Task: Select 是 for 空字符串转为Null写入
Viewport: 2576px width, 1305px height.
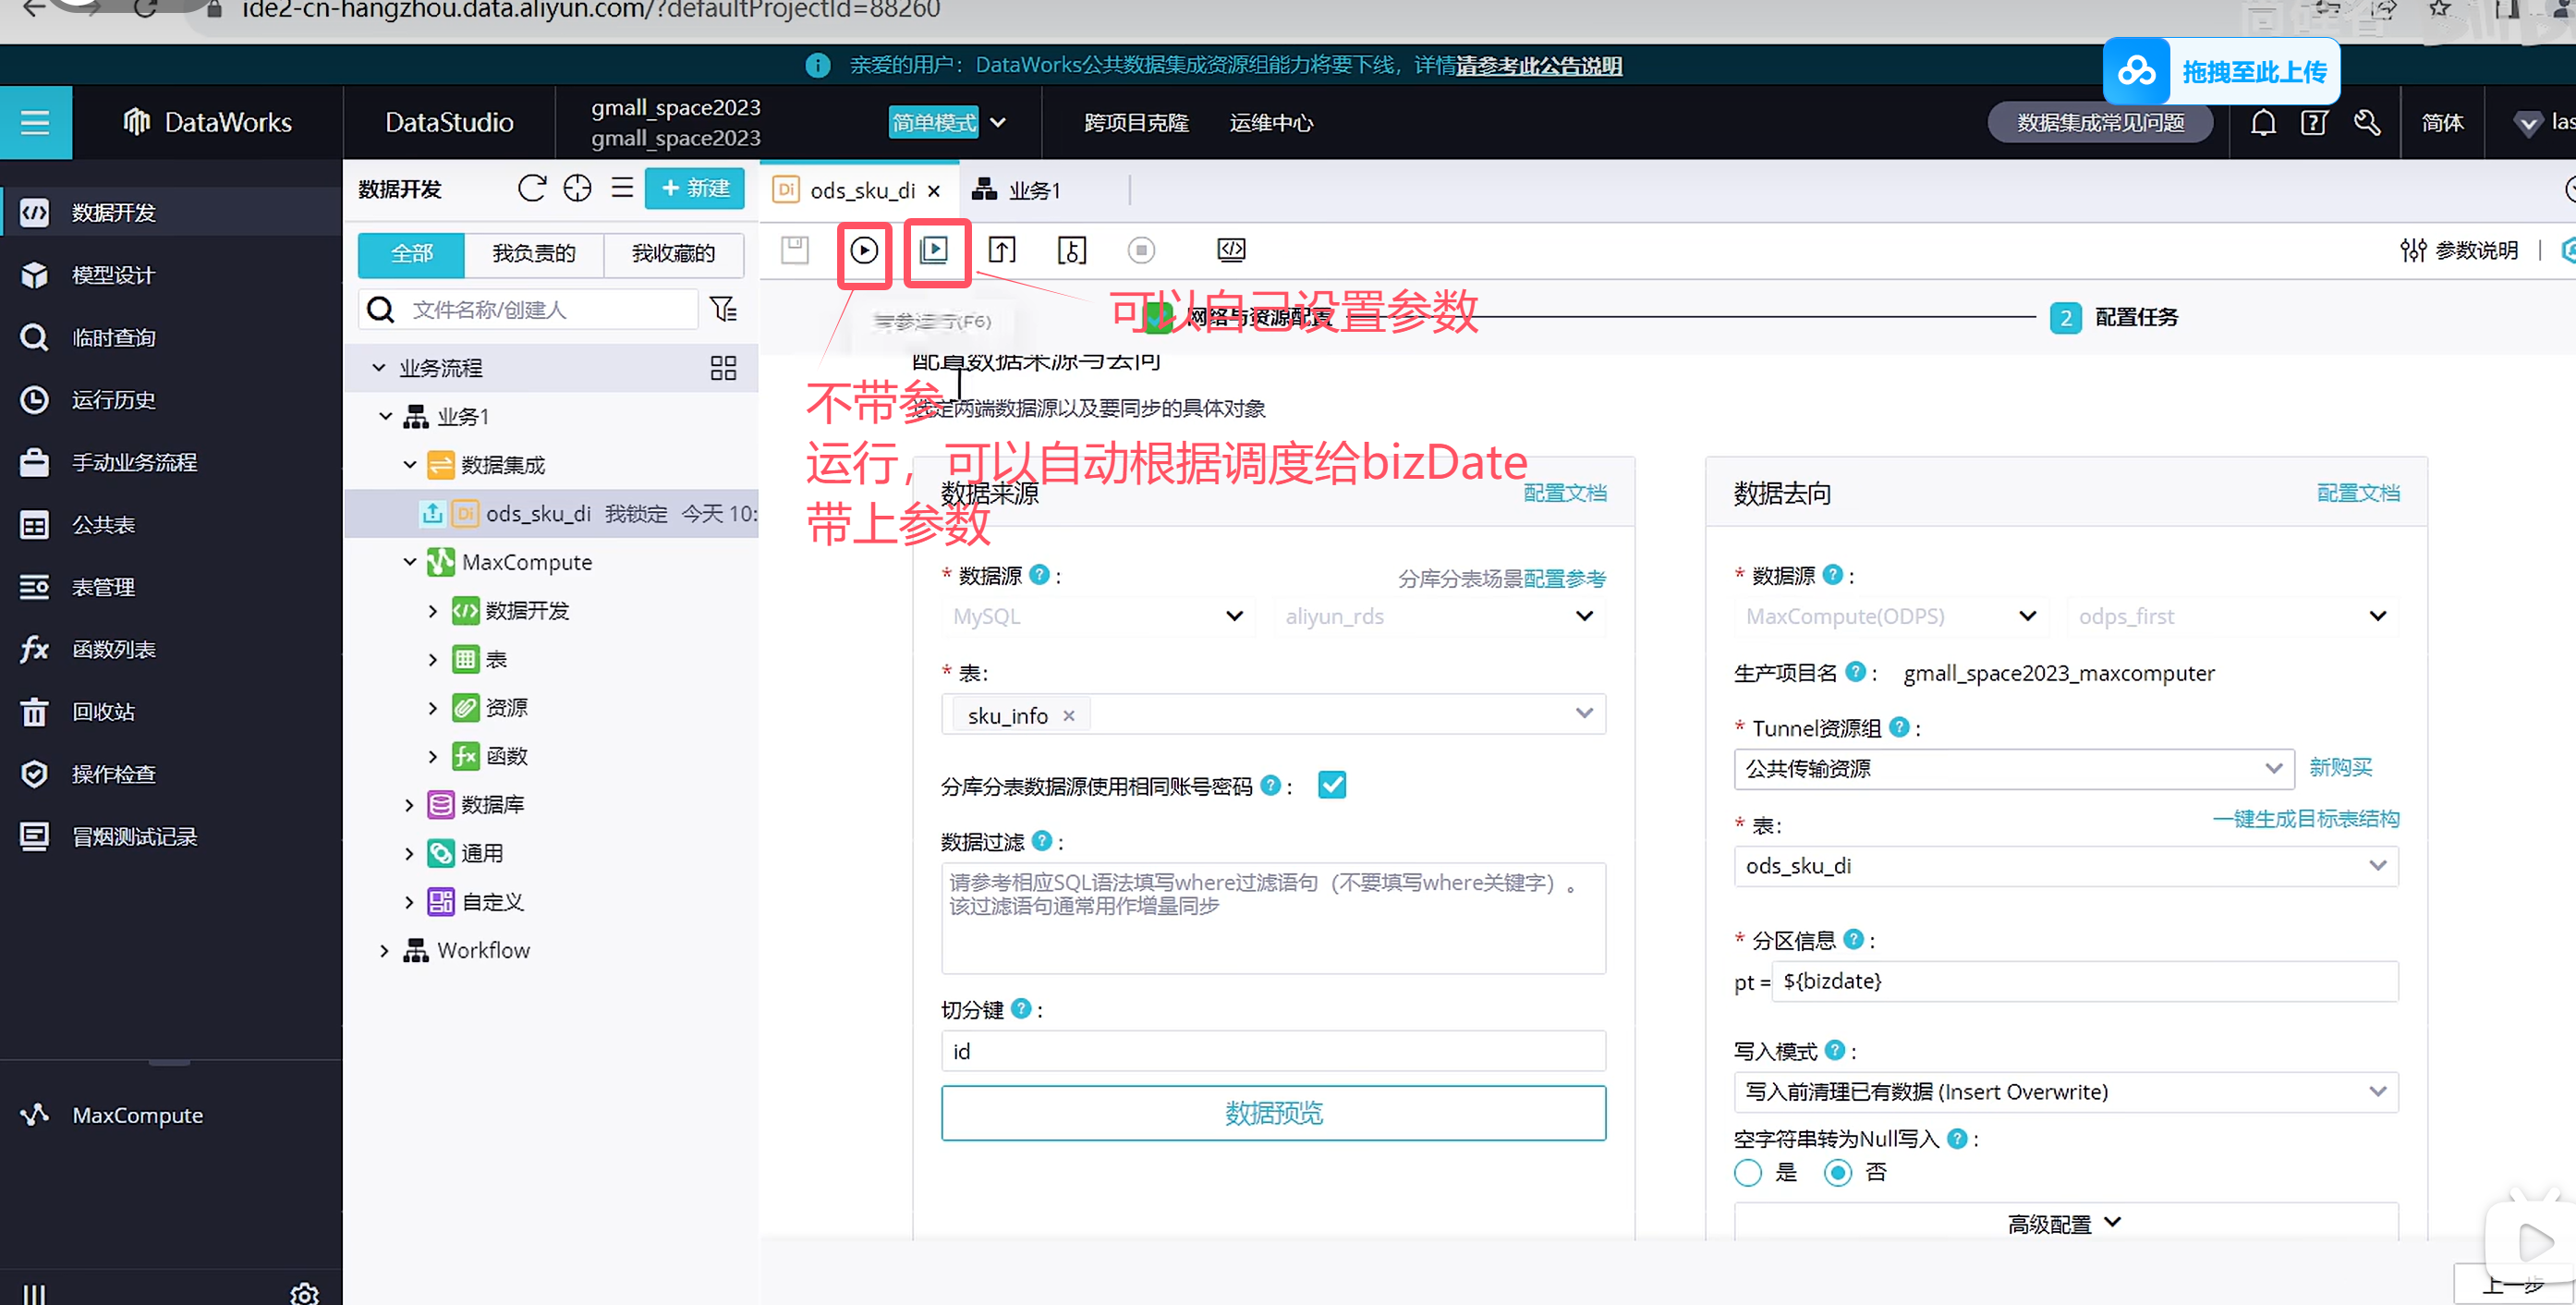Action: click(1748, 1172)
